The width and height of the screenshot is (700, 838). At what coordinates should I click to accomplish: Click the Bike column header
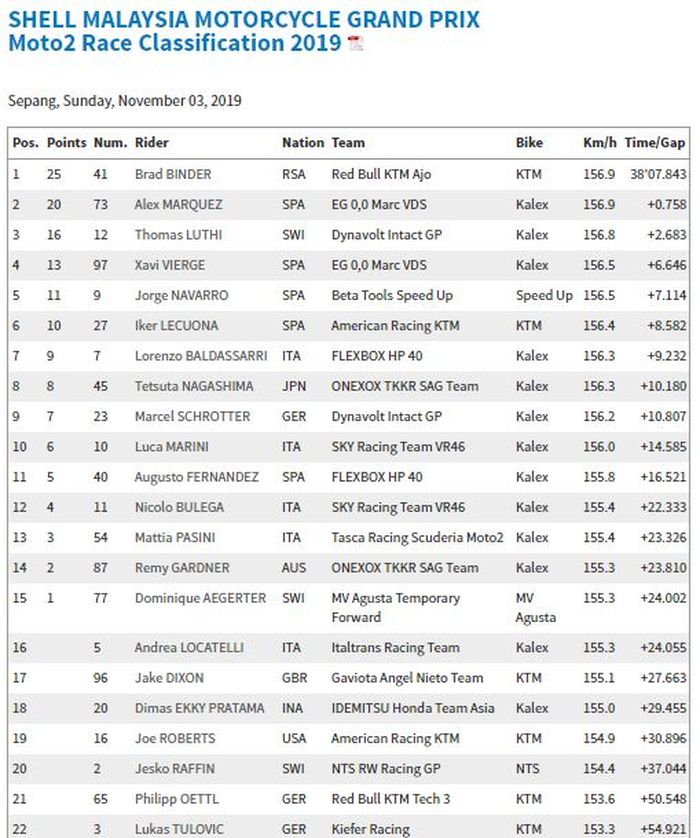coord(530,143)
